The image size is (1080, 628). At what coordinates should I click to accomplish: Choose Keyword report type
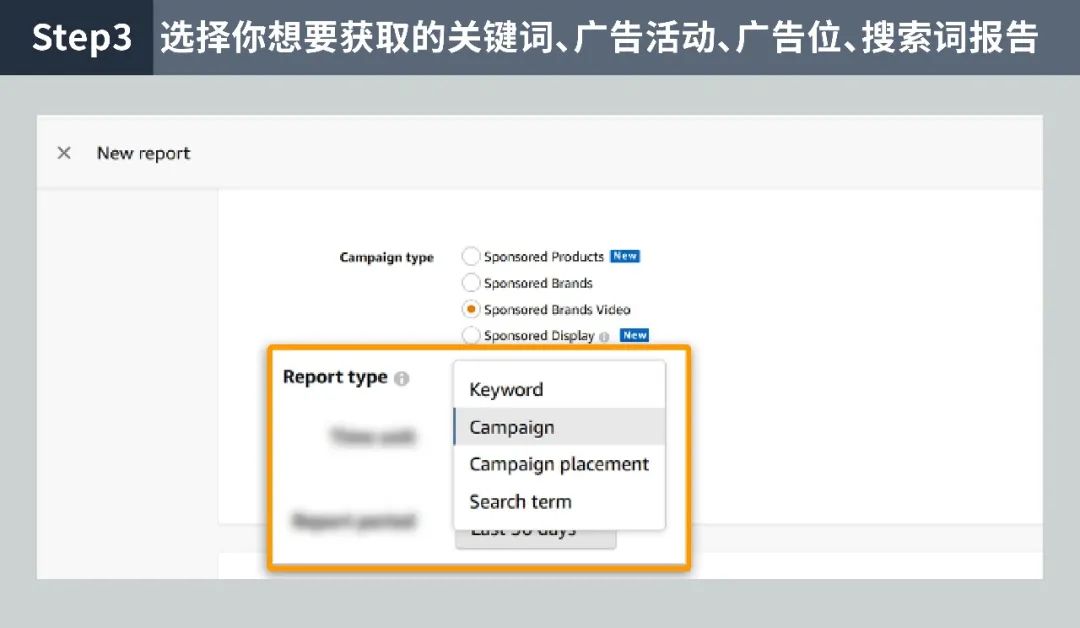point(559,389)
